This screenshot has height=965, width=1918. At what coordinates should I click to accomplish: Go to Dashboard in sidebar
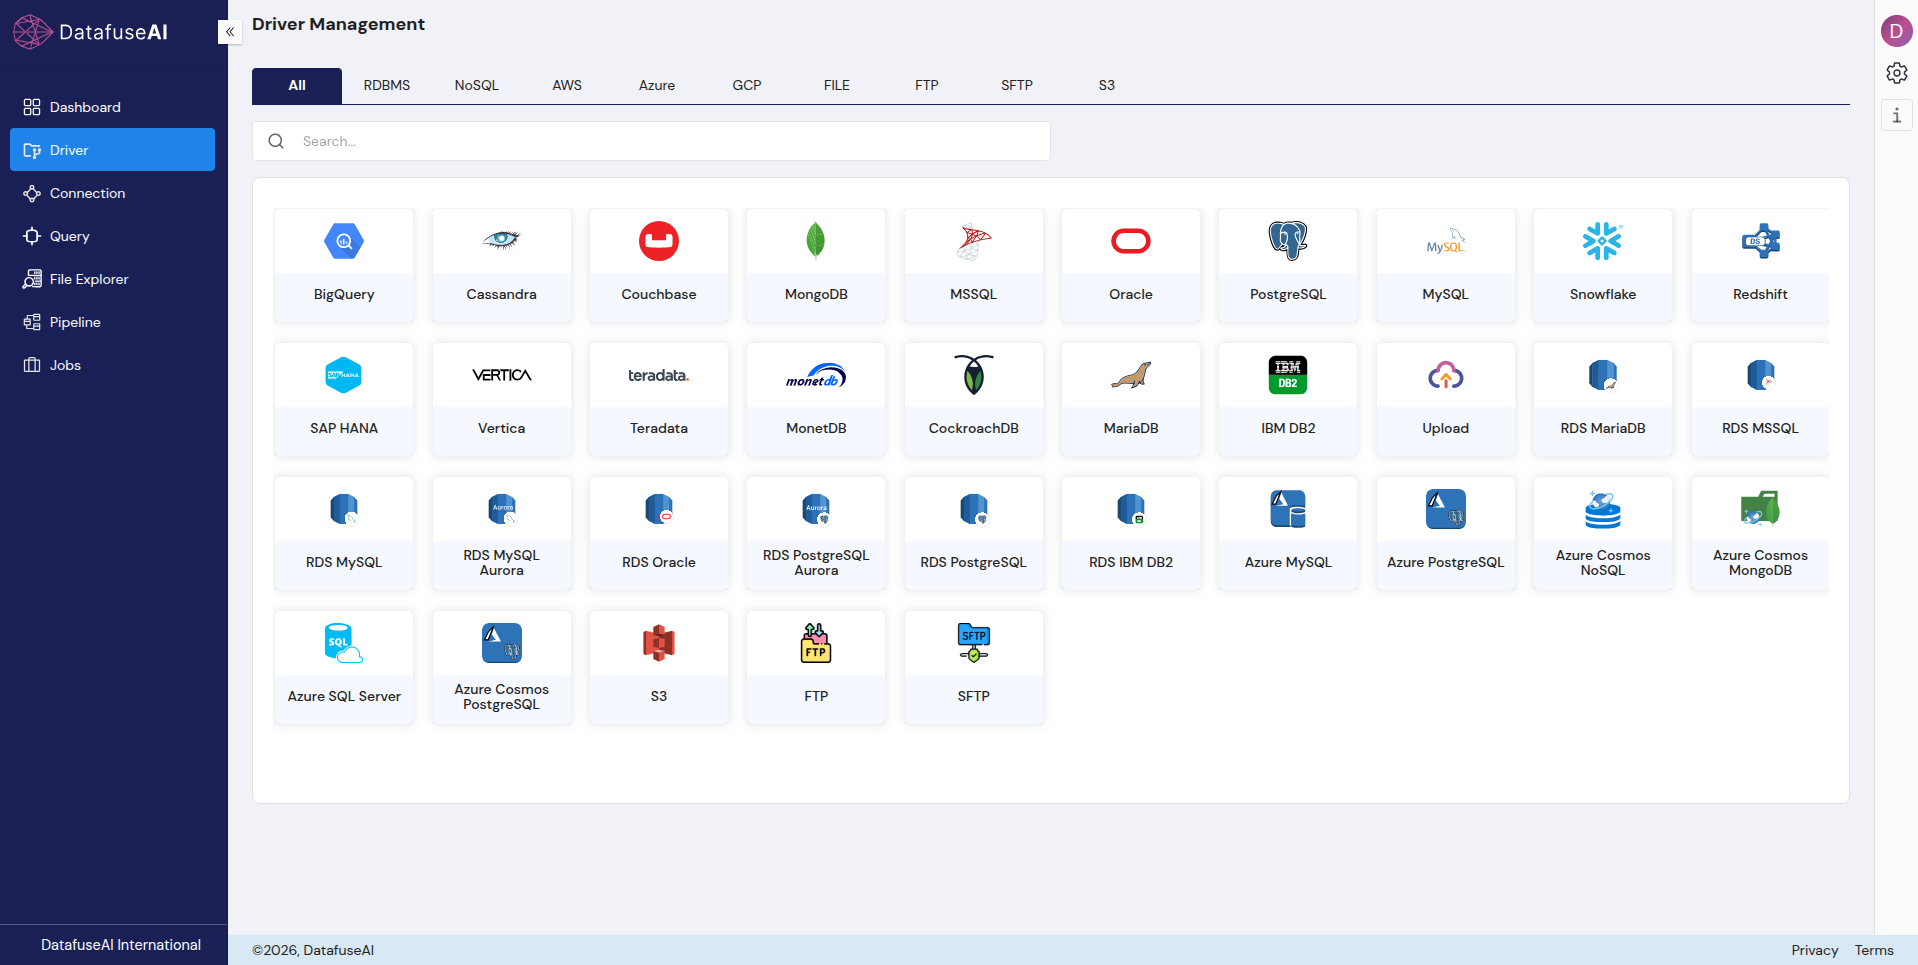click(x=112, y=107)
